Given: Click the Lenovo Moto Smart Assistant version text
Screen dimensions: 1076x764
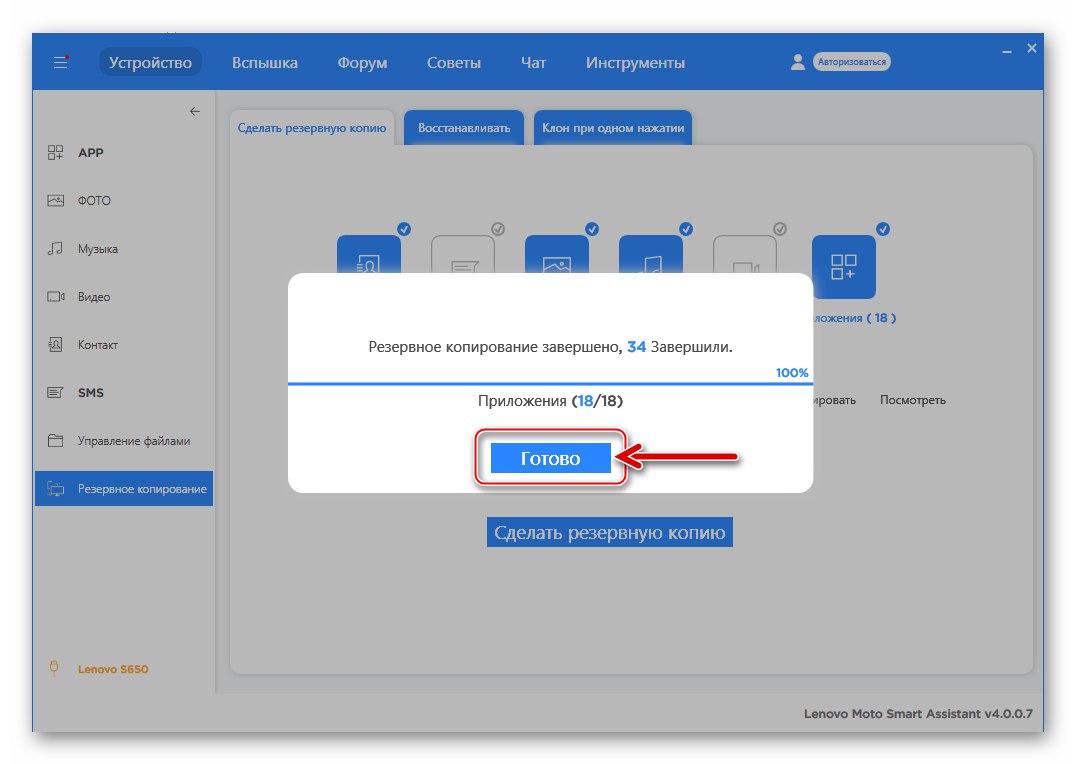Looking at the screenshot, I should pos(918,714).
